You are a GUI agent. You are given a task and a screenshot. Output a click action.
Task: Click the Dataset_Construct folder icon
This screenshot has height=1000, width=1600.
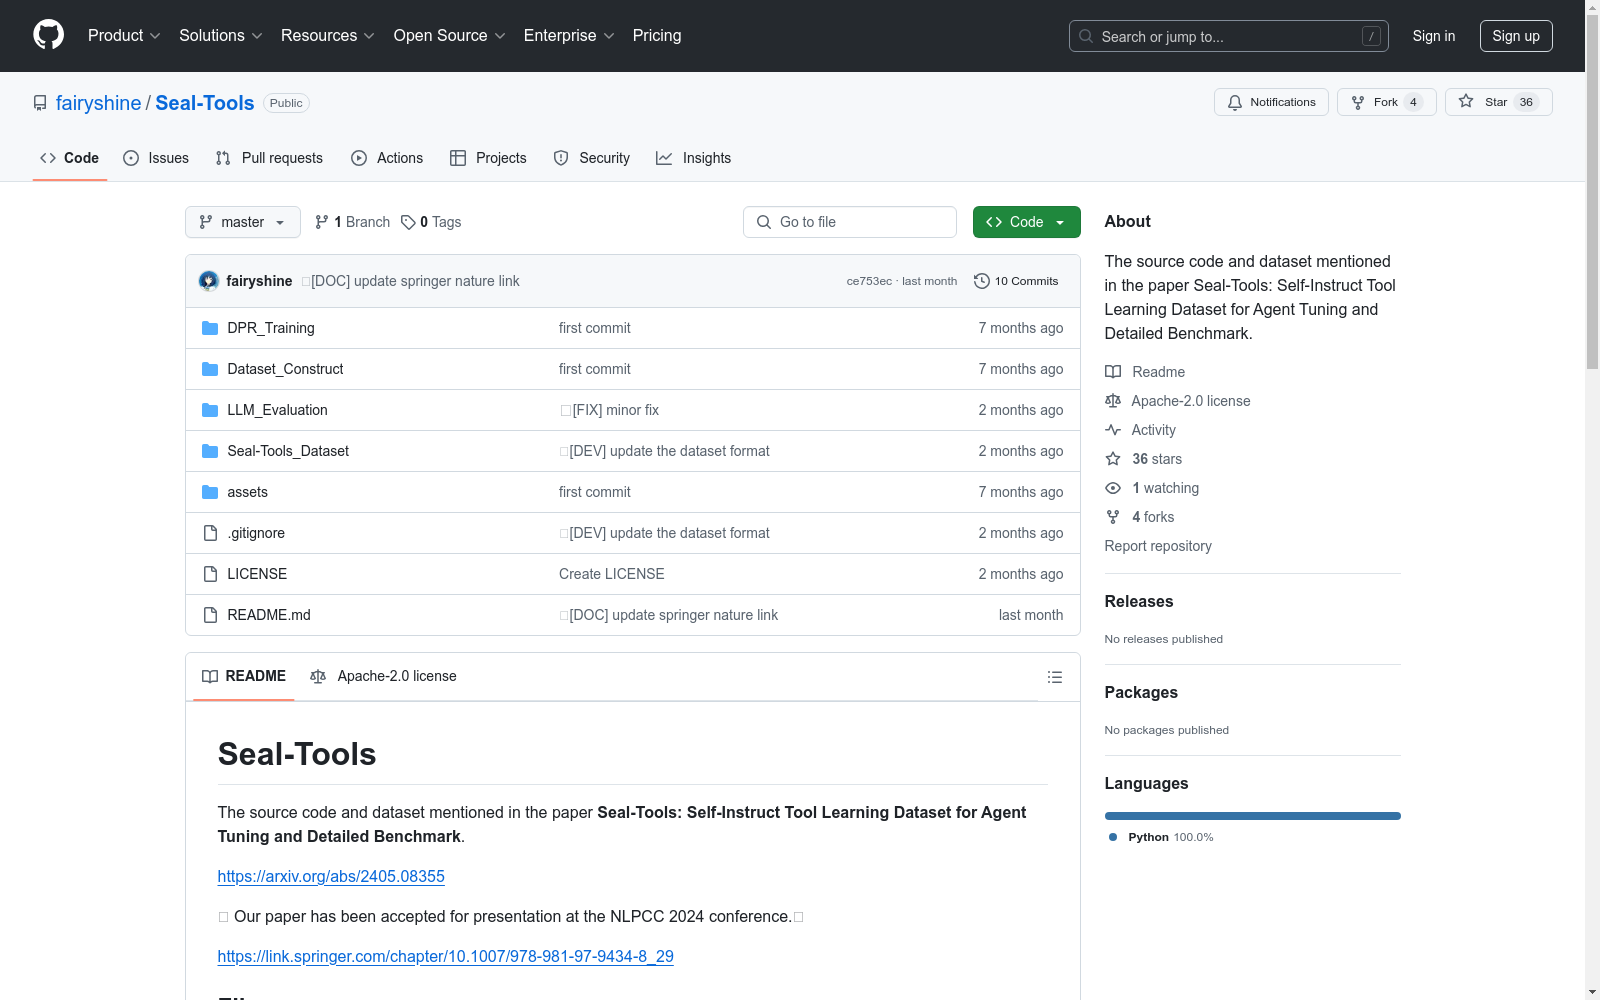(210, 369)
